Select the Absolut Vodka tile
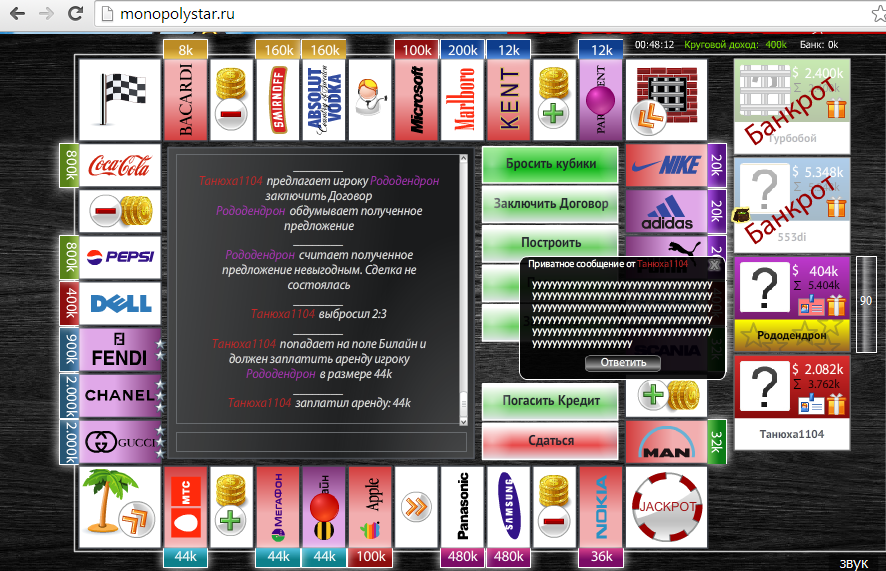The image size is (886, 571). (x=325, y=100)
